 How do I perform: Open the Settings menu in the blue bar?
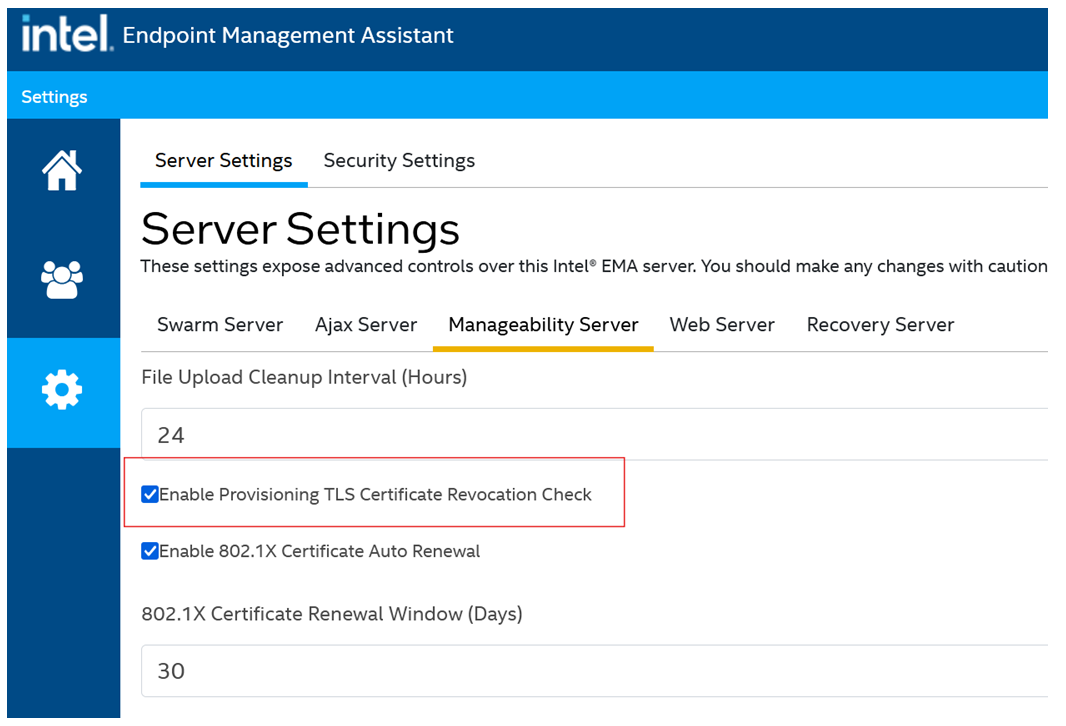54,96
